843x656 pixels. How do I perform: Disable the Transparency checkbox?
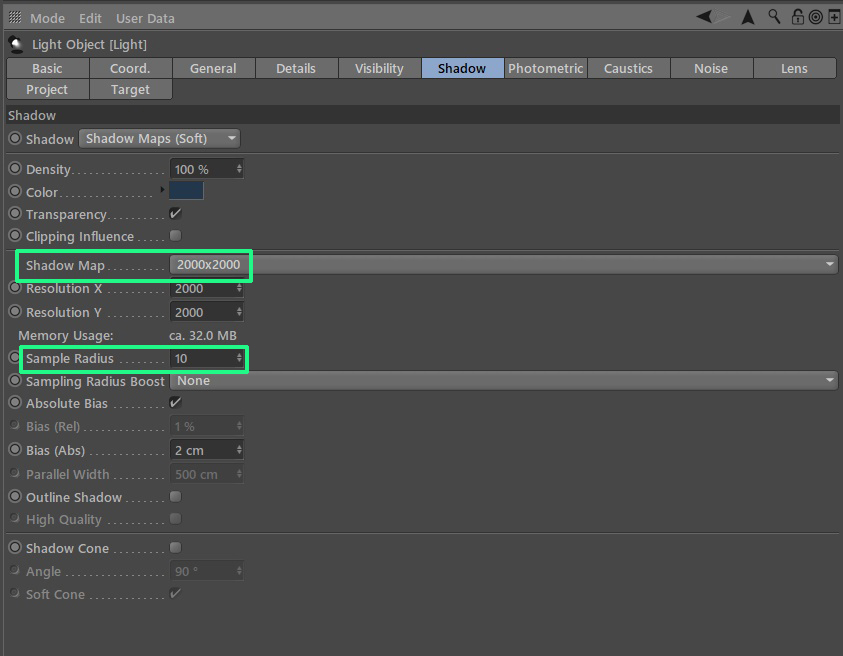(175, 213)
